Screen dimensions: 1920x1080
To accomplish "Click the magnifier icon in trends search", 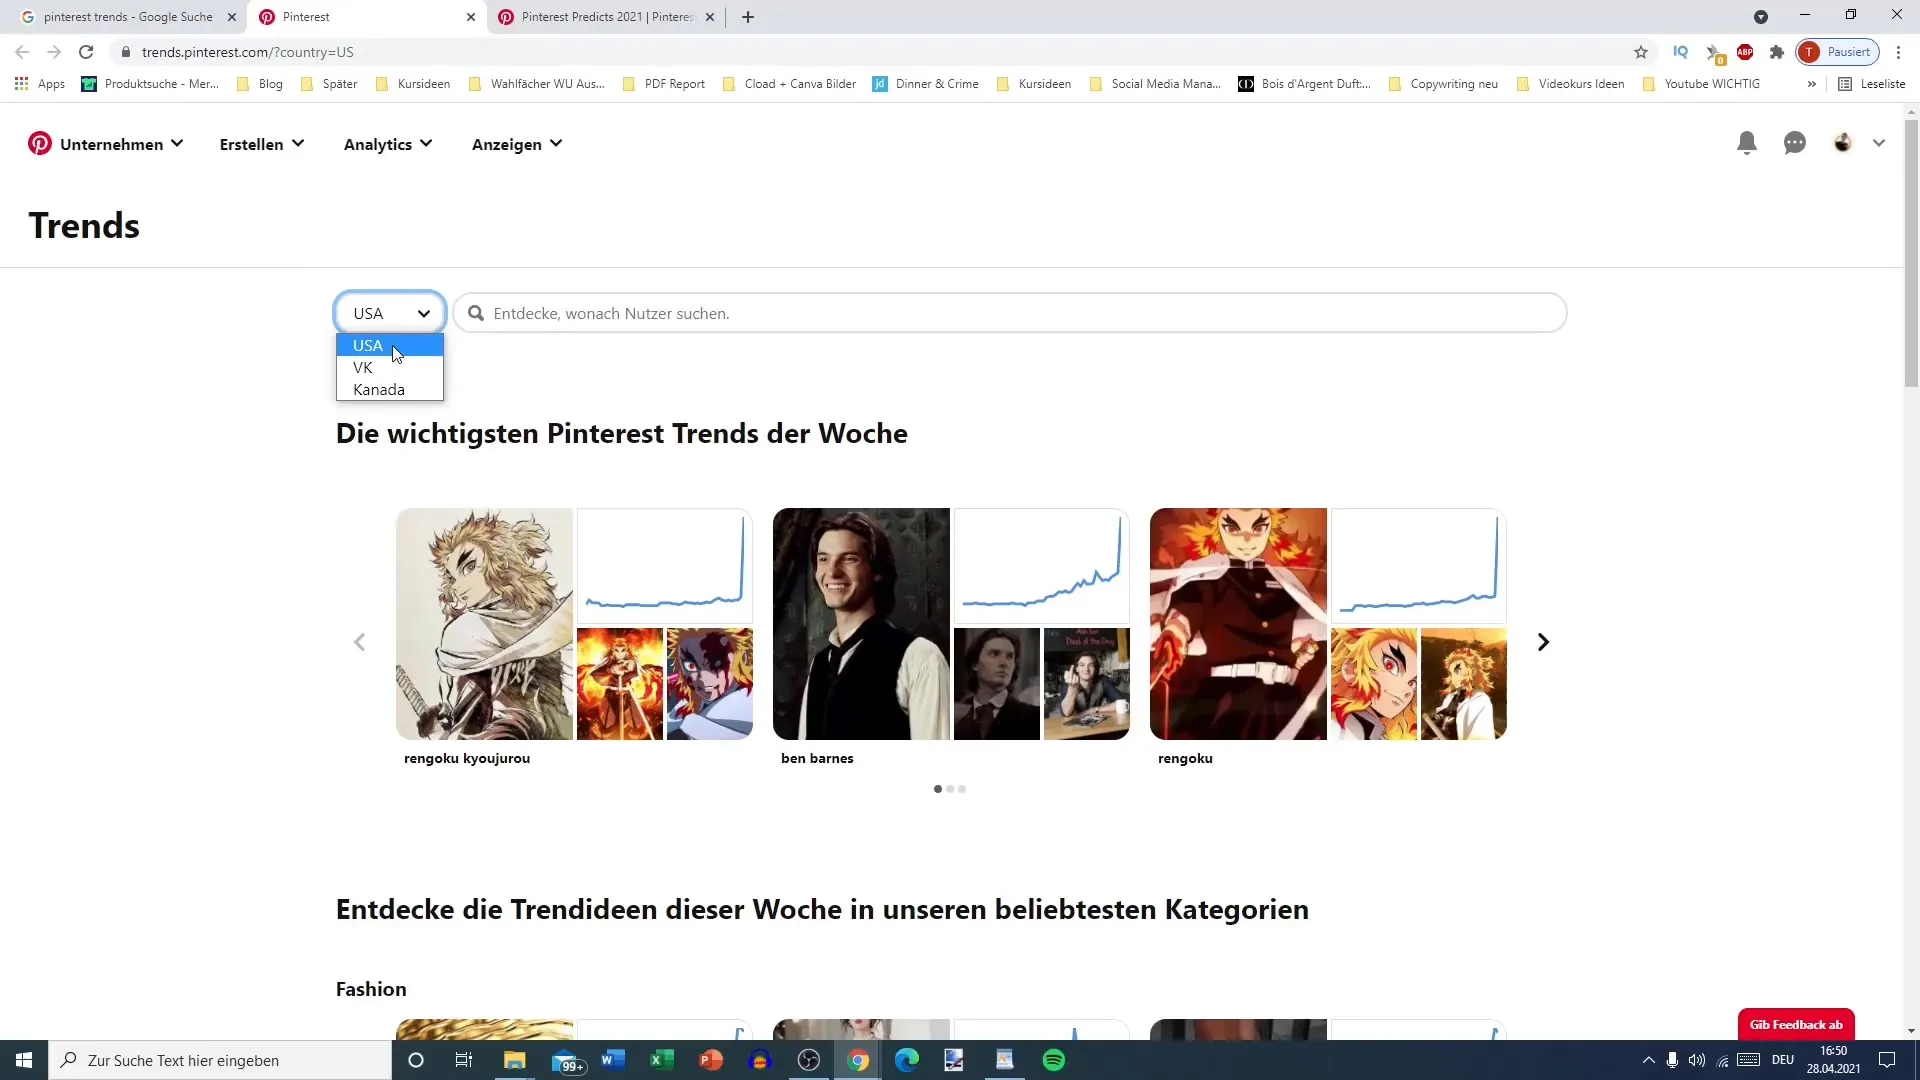I will click(476, 313).
